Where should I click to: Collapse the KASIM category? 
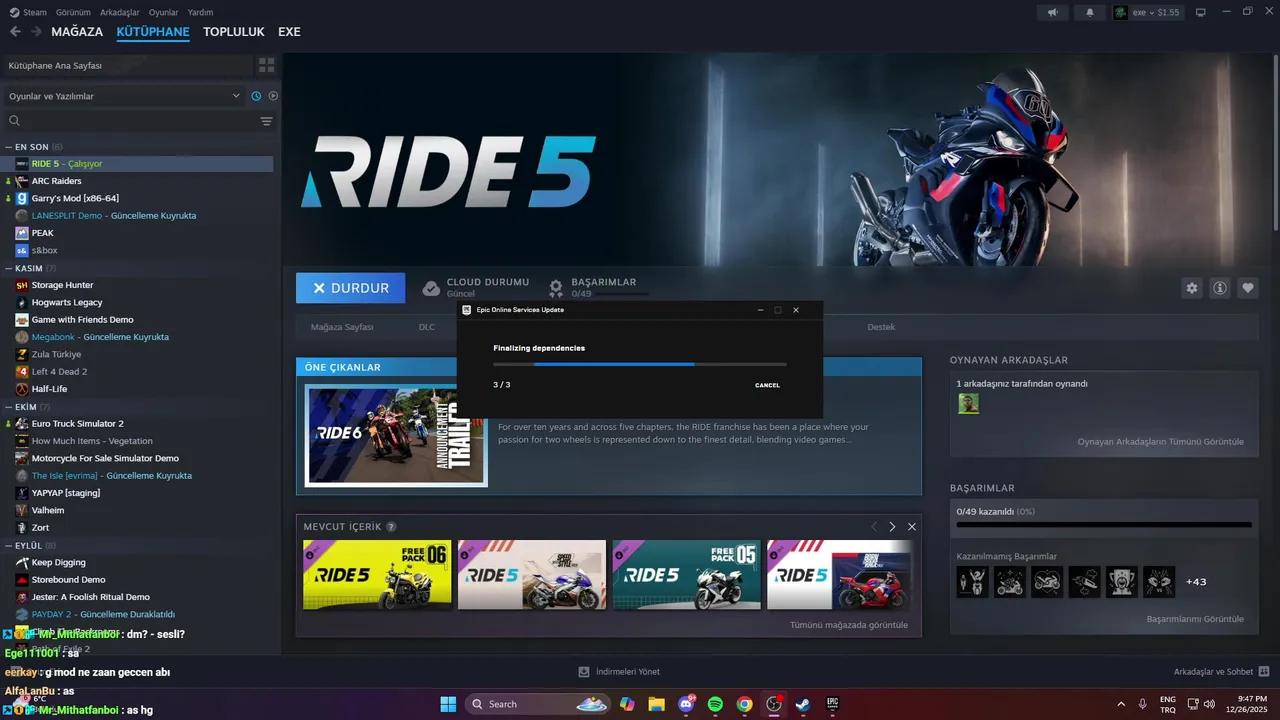click(9, 268)
